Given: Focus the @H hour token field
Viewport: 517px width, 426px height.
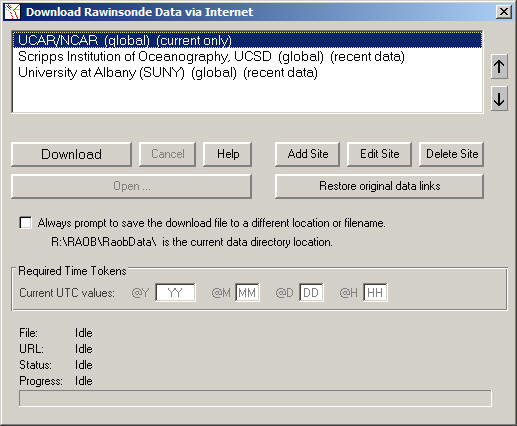Looking at the screenshot, I should pos(375,293).
